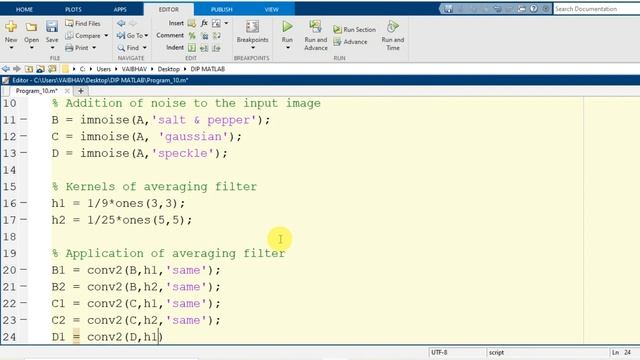Click the 'gaussian' string on line 12

pyautogui.click(x=193, y=136)
